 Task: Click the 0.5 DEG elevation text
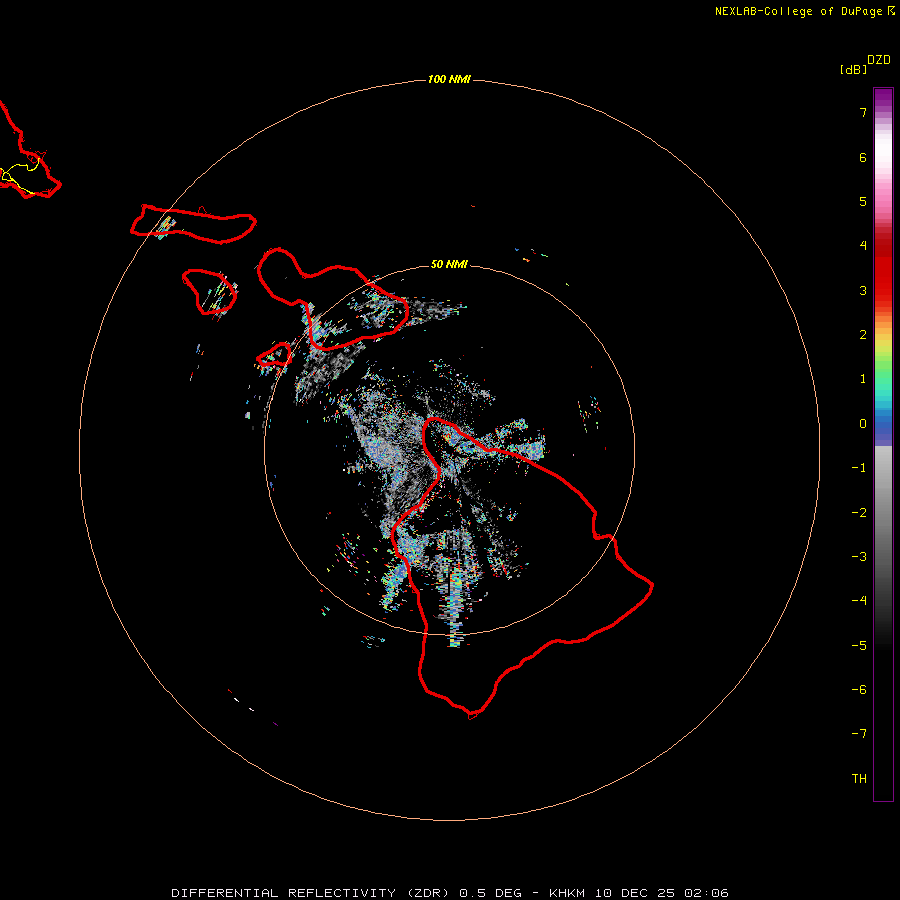click(x=491, y=893)
